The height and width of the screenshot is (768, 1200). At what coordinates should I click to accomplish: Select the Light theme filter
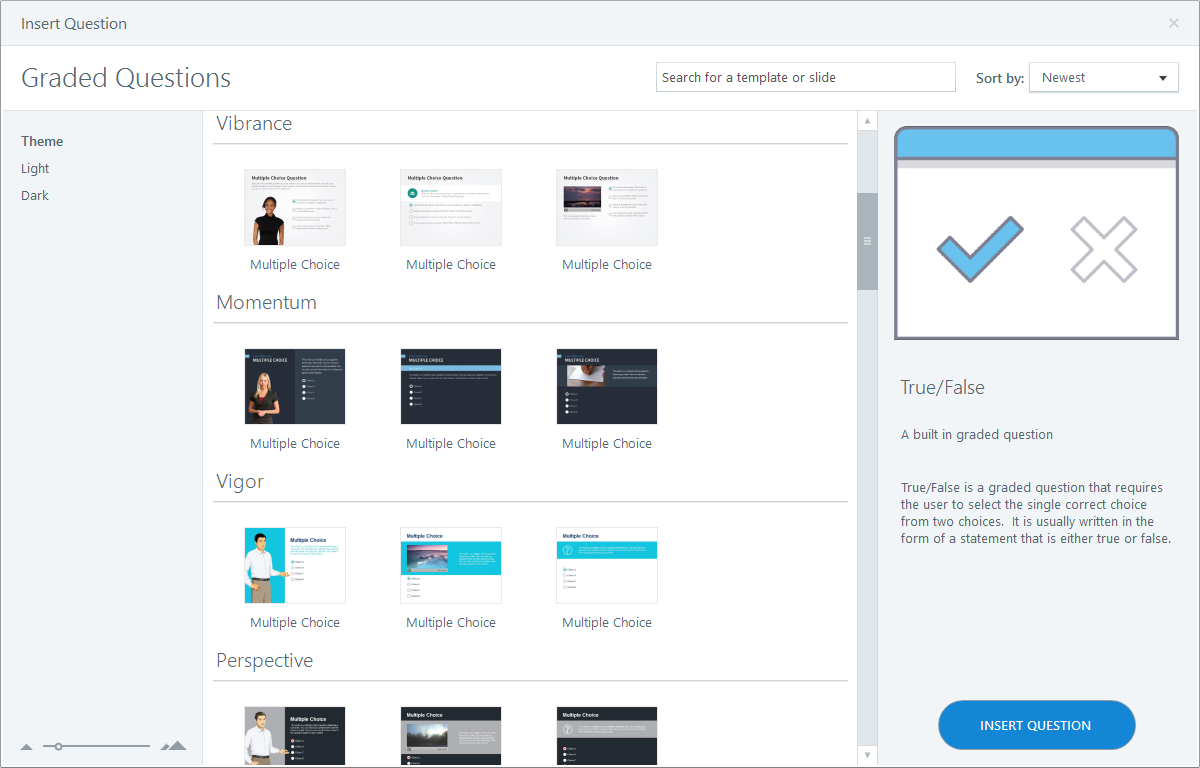pyautogui.click(x=34, y=168)
